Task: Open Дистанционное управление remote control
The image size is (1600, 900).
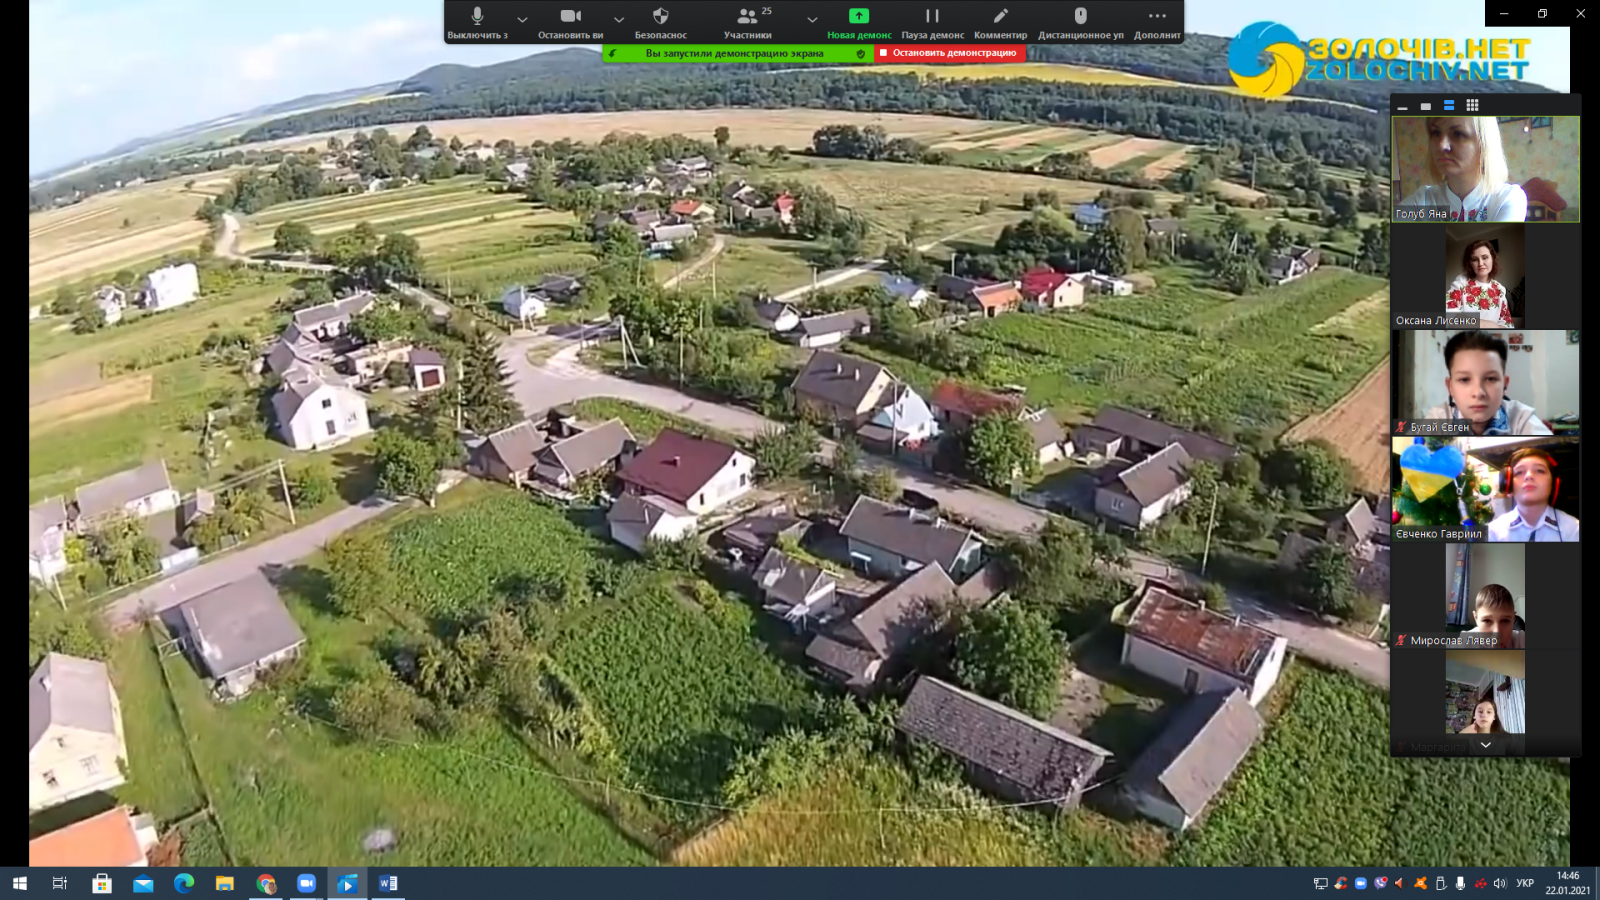Action: 1080,22
